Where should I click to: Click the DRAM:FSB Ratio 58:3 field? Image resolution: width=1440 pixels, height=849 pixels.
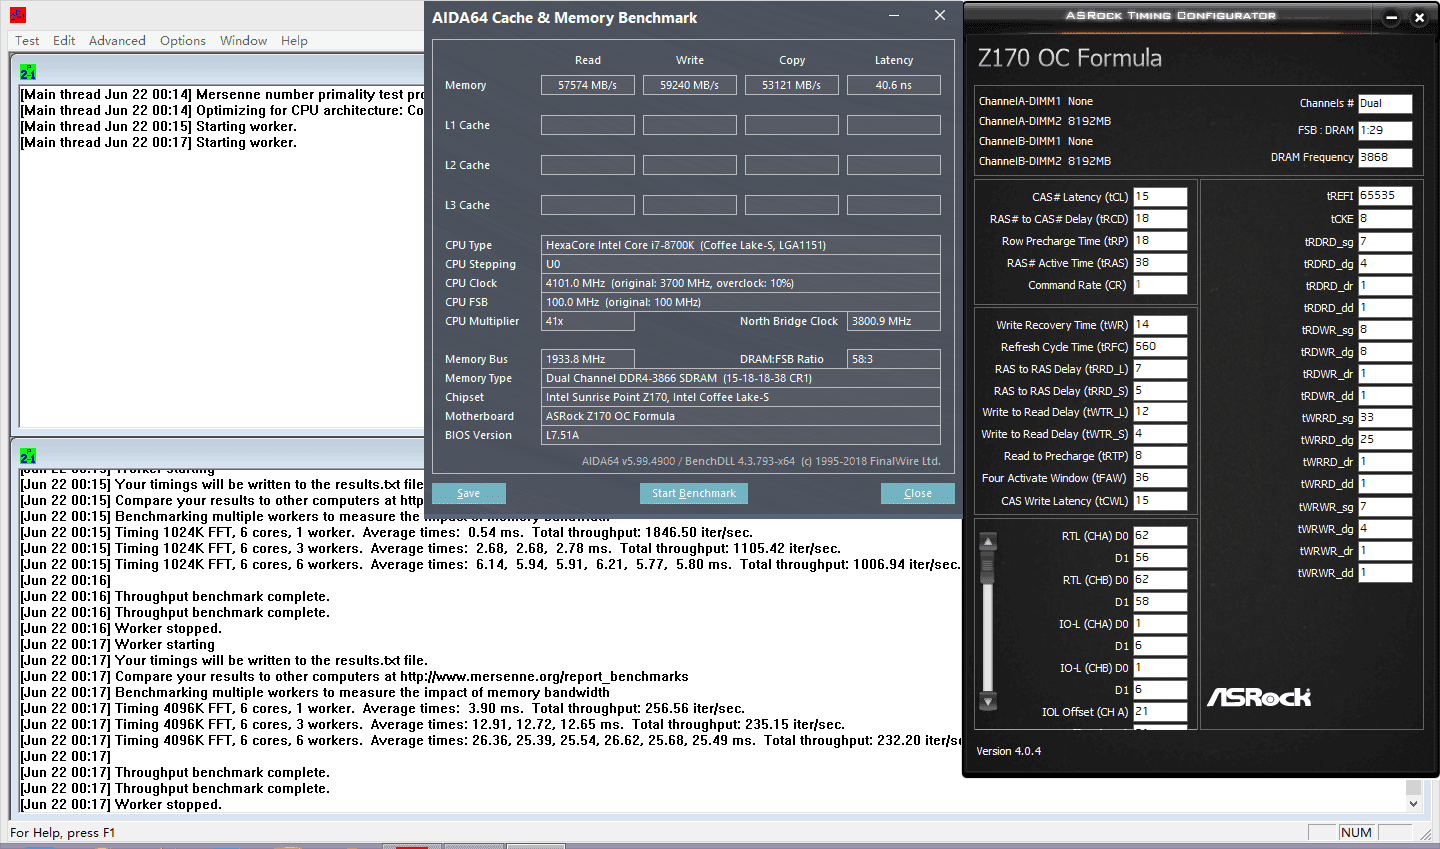[x=894, y=359]
